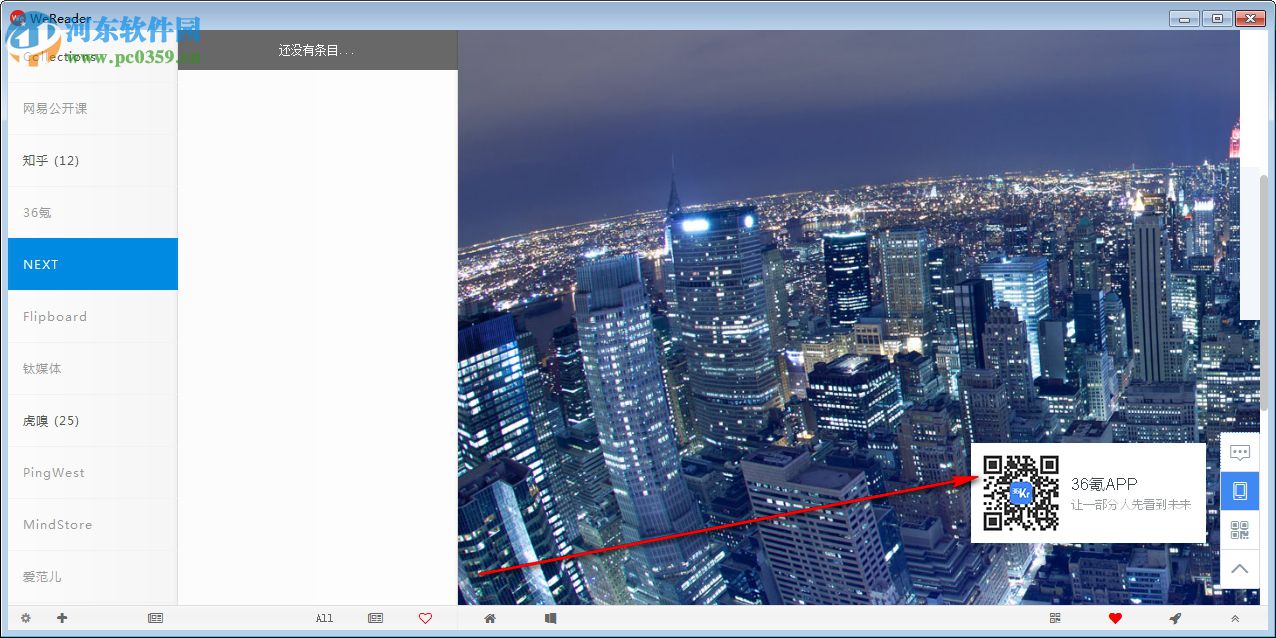
Task: Toggle the filled red heart favorite
Action: pyautogui.click(x=1115, y=618)
